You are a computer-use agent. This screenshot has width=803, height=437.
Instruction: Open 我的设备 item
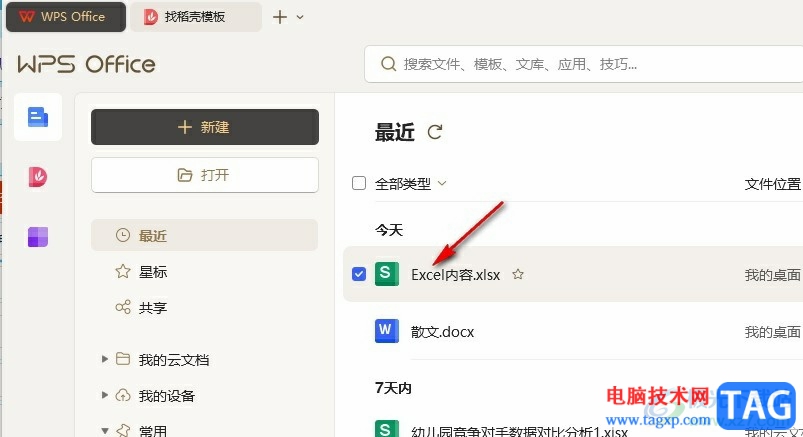point(166,396)
